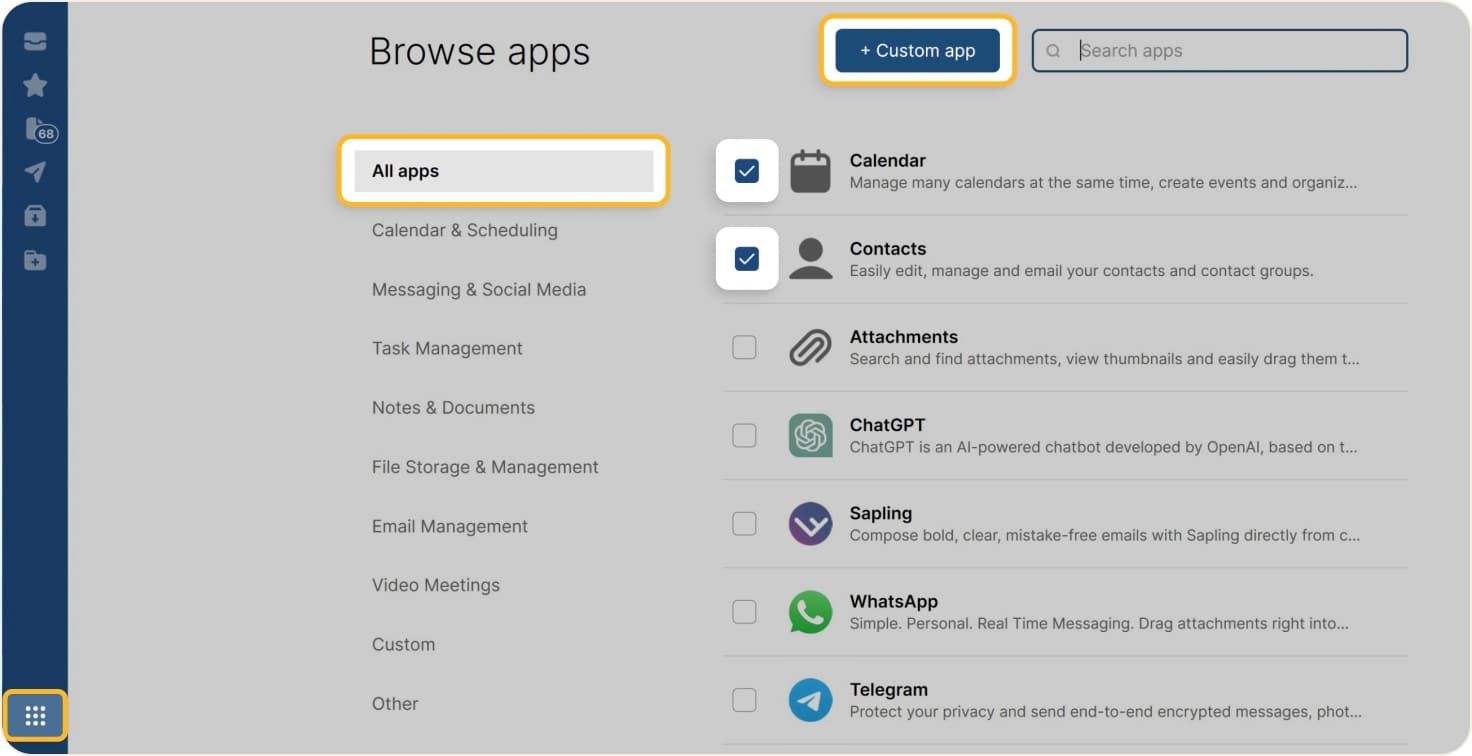Click the ChatGPT description text
The height and width of the screenshot is (756, 1472).
pos(1104,447)
